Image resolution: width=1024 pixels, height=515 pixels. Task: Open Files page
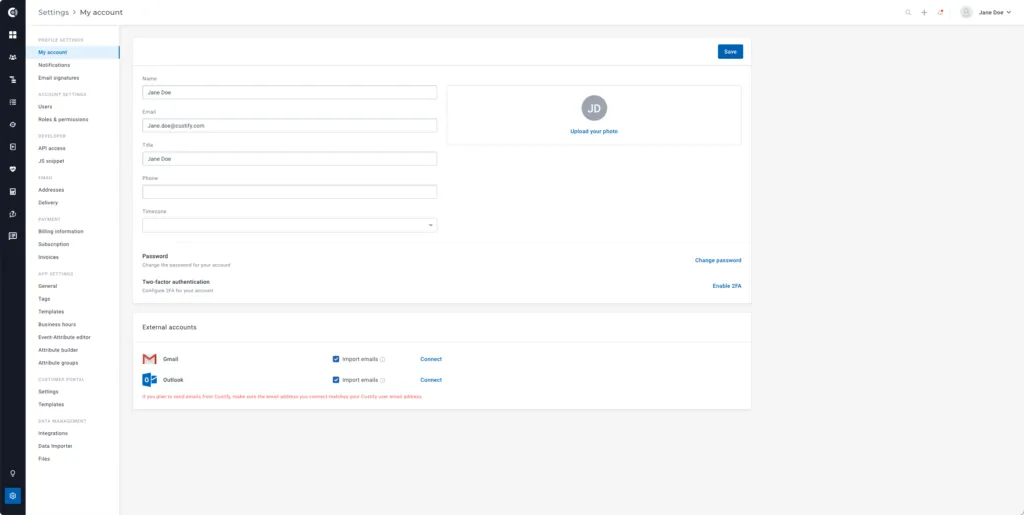click(44, 459)
